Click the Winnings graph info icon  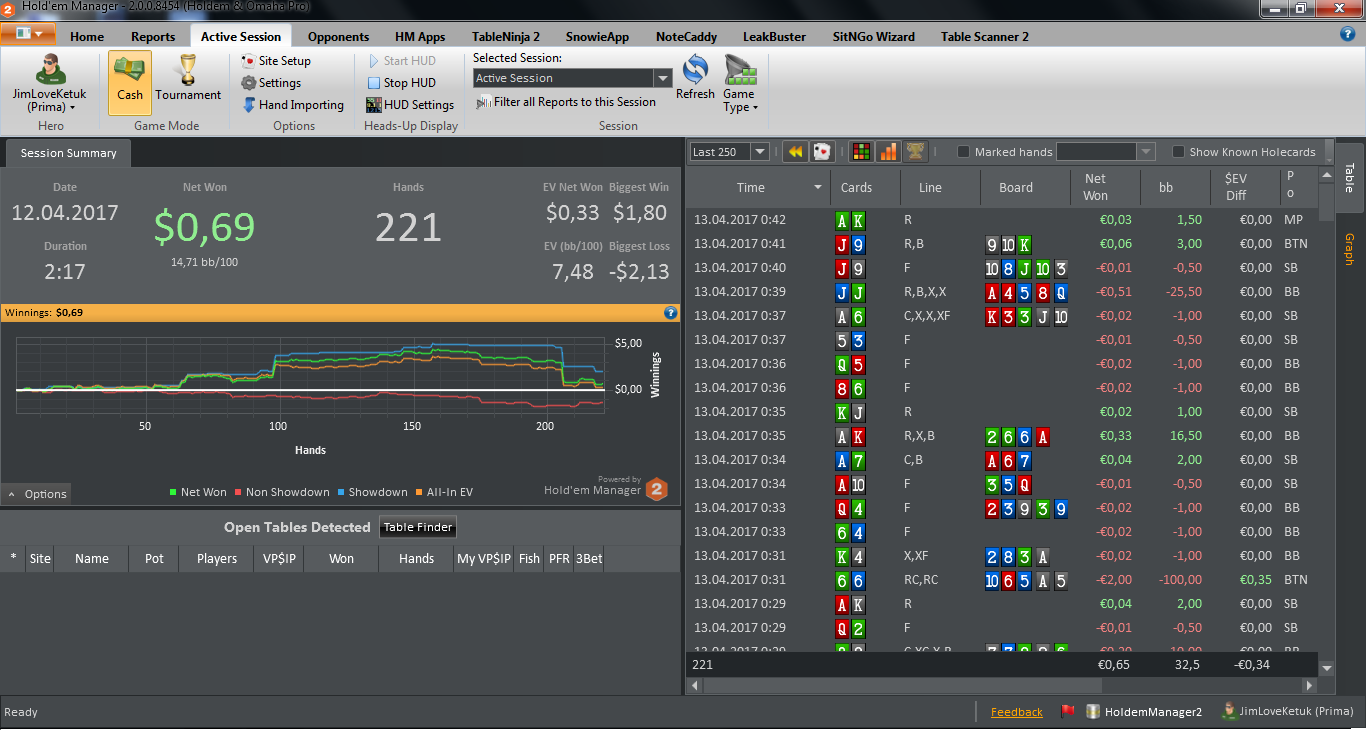pyautogui.click(x=671, y=313)
